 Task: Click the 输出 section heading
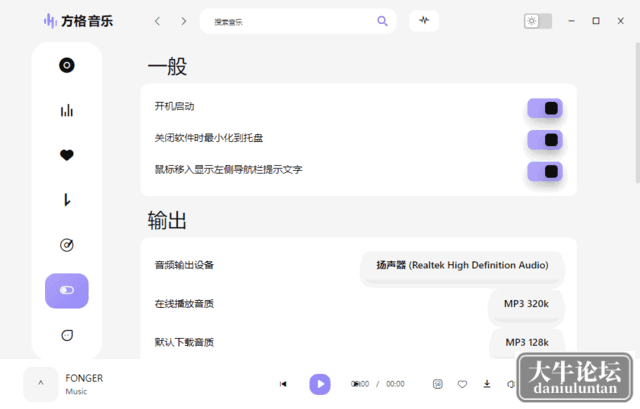[167, 220]
